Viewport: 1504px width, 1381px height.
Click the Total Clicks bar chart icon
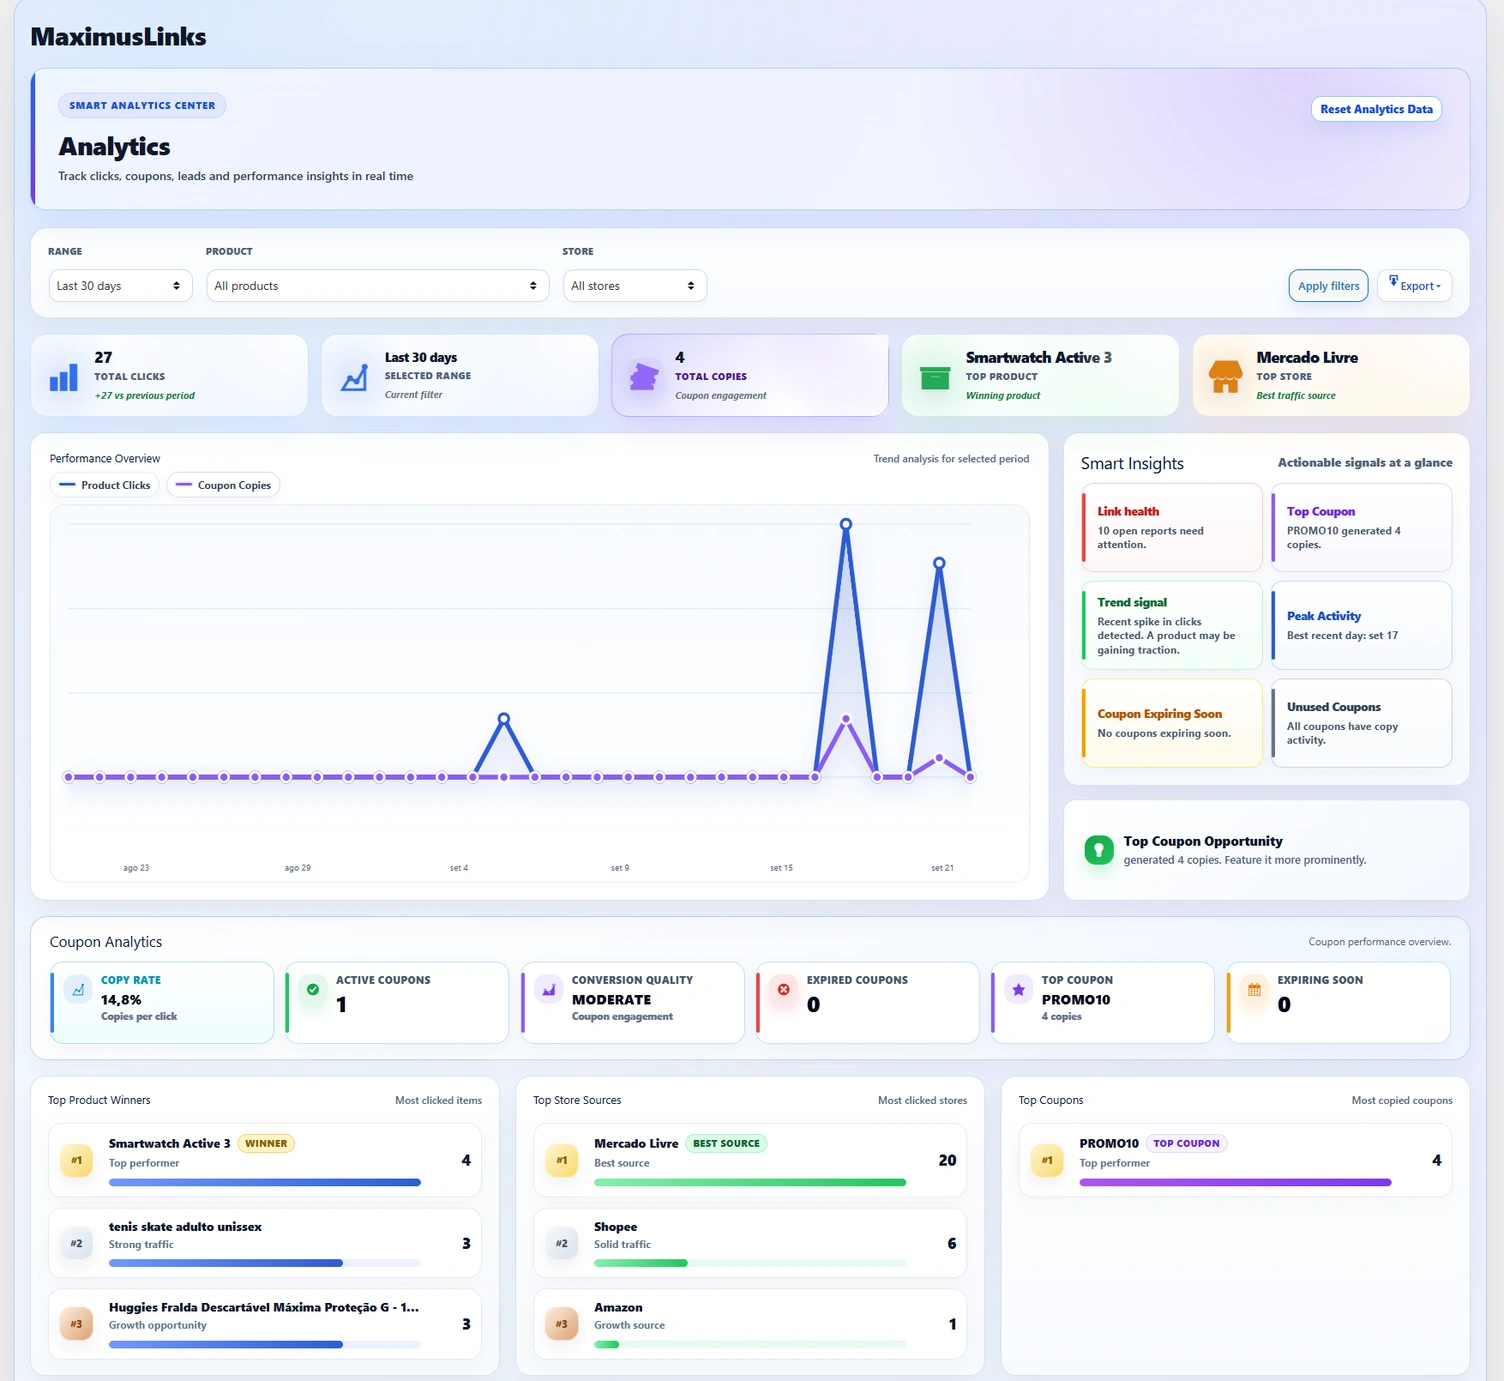pyautogui.click(x=64, y=377)
